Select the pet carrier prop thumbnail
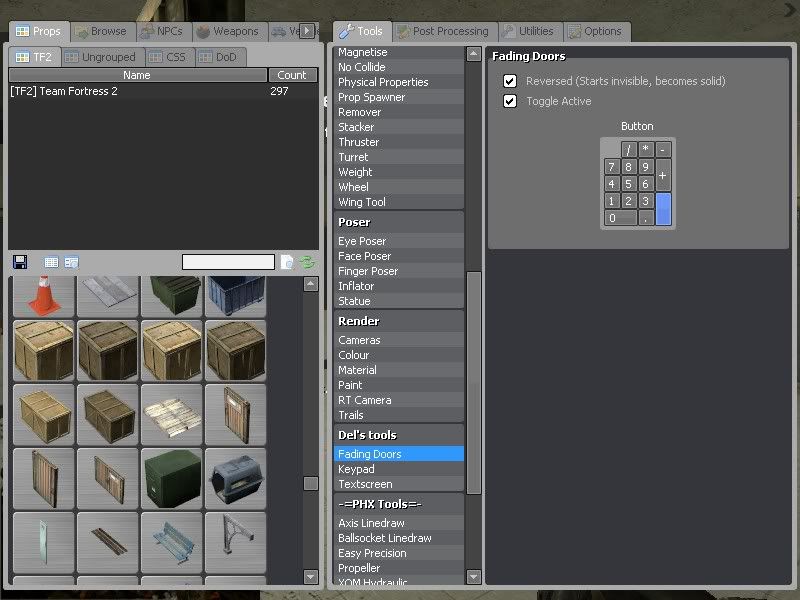Viewport: 800px width, 600px height. click(x=235, y=479)
